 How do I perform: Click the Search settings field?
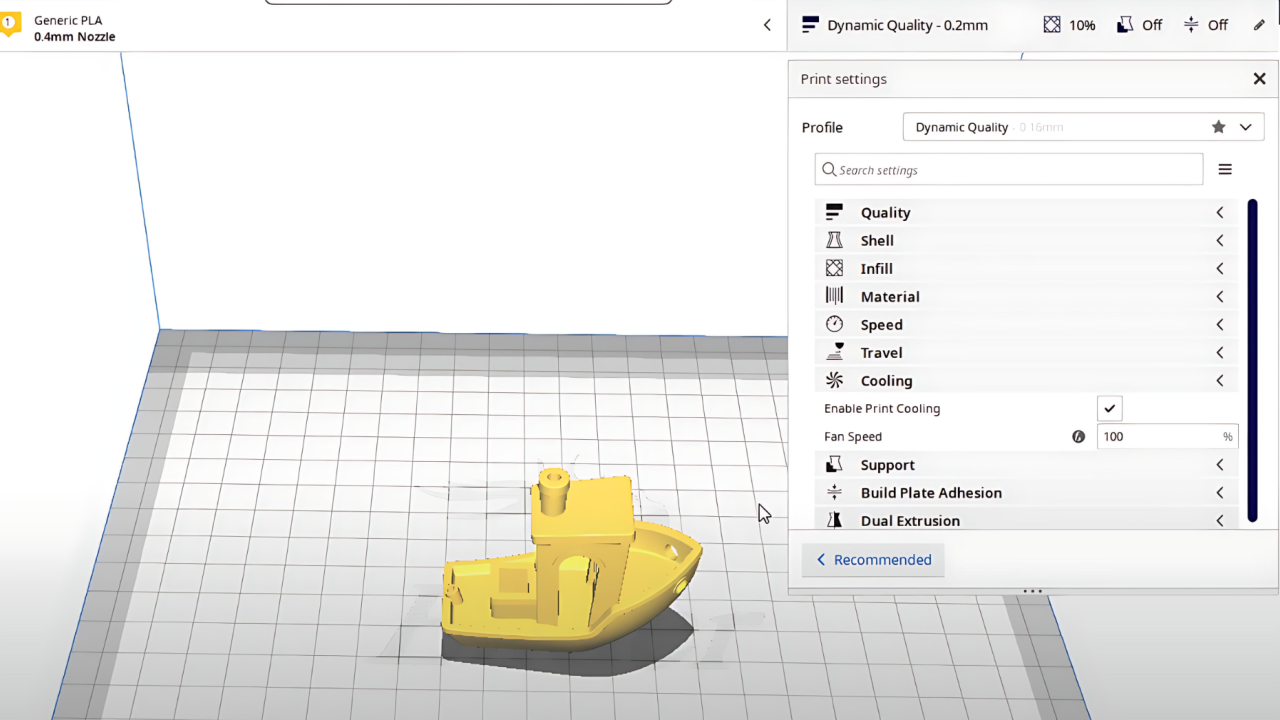[1010, 170]
